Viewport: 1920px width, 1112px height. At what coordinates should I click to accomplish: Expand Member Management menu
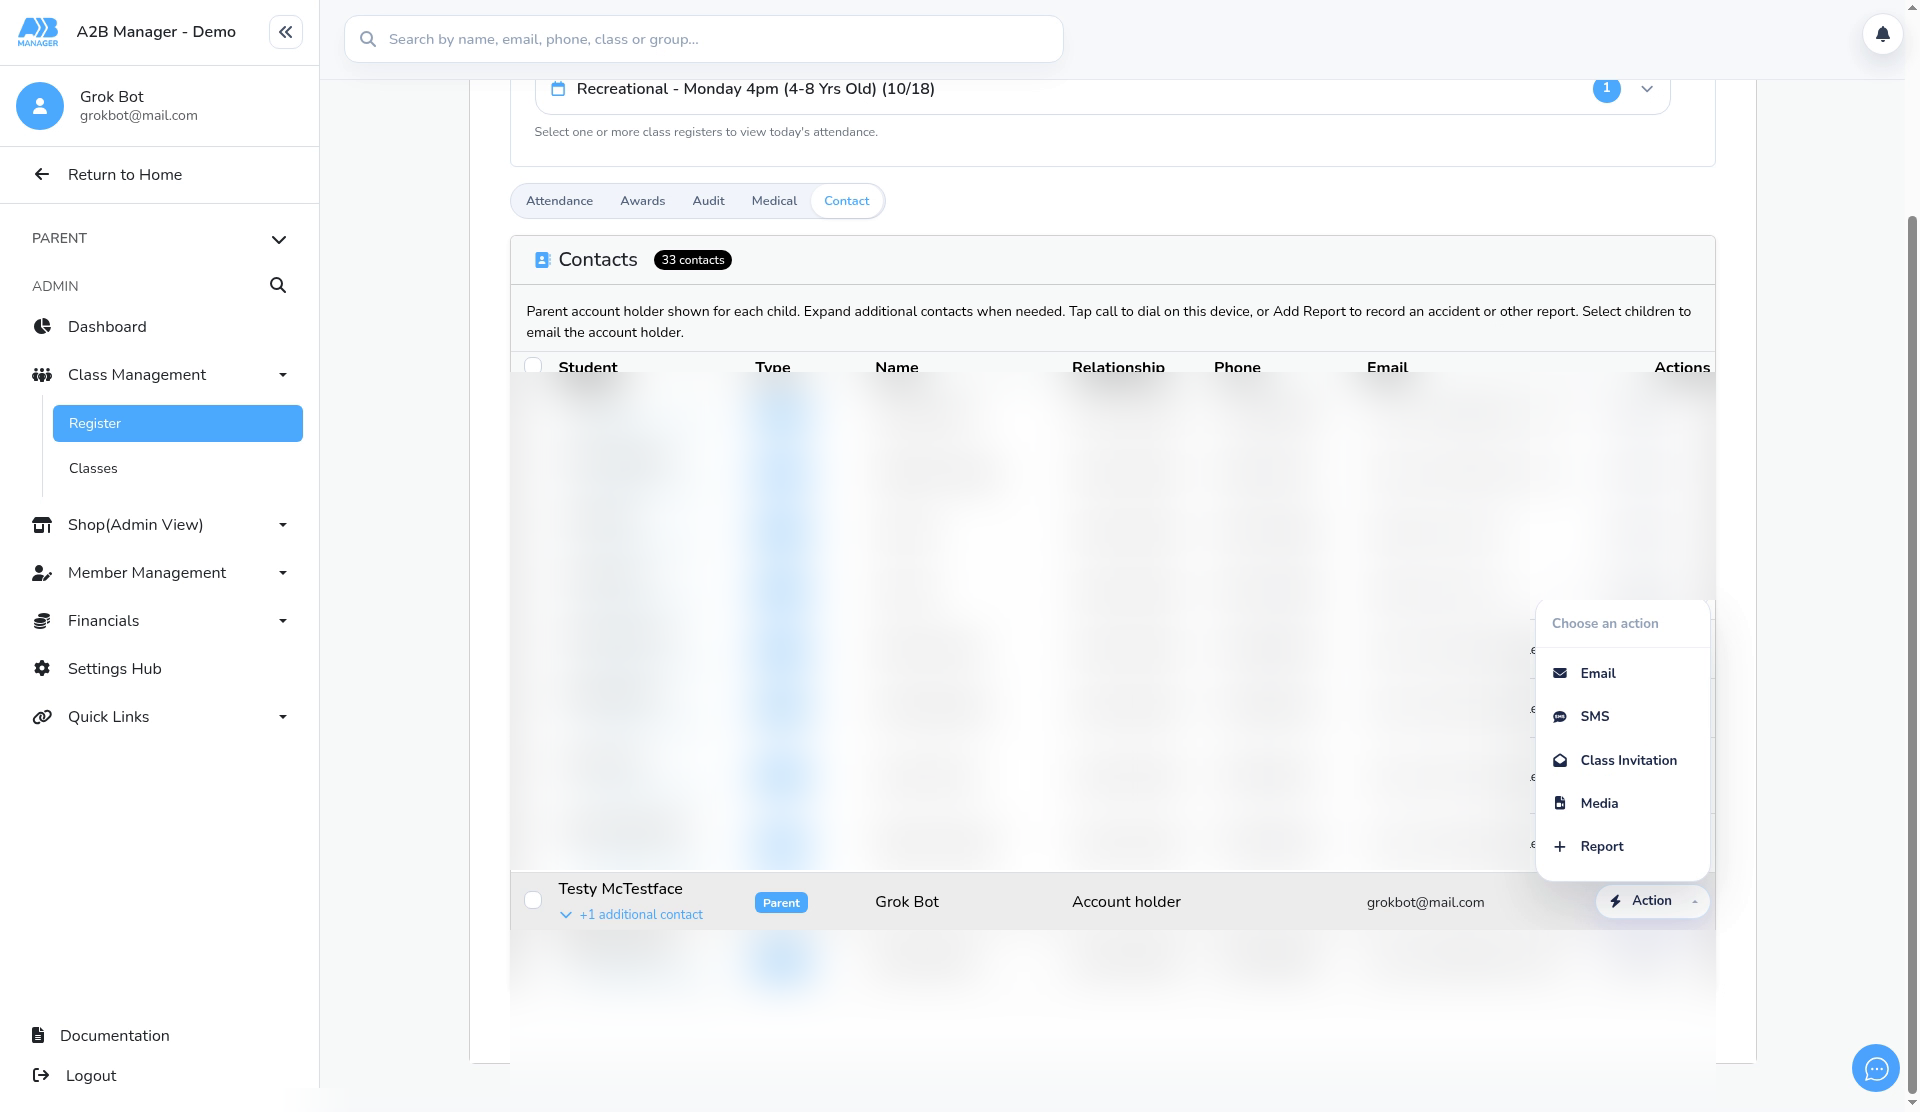[160, 573]
